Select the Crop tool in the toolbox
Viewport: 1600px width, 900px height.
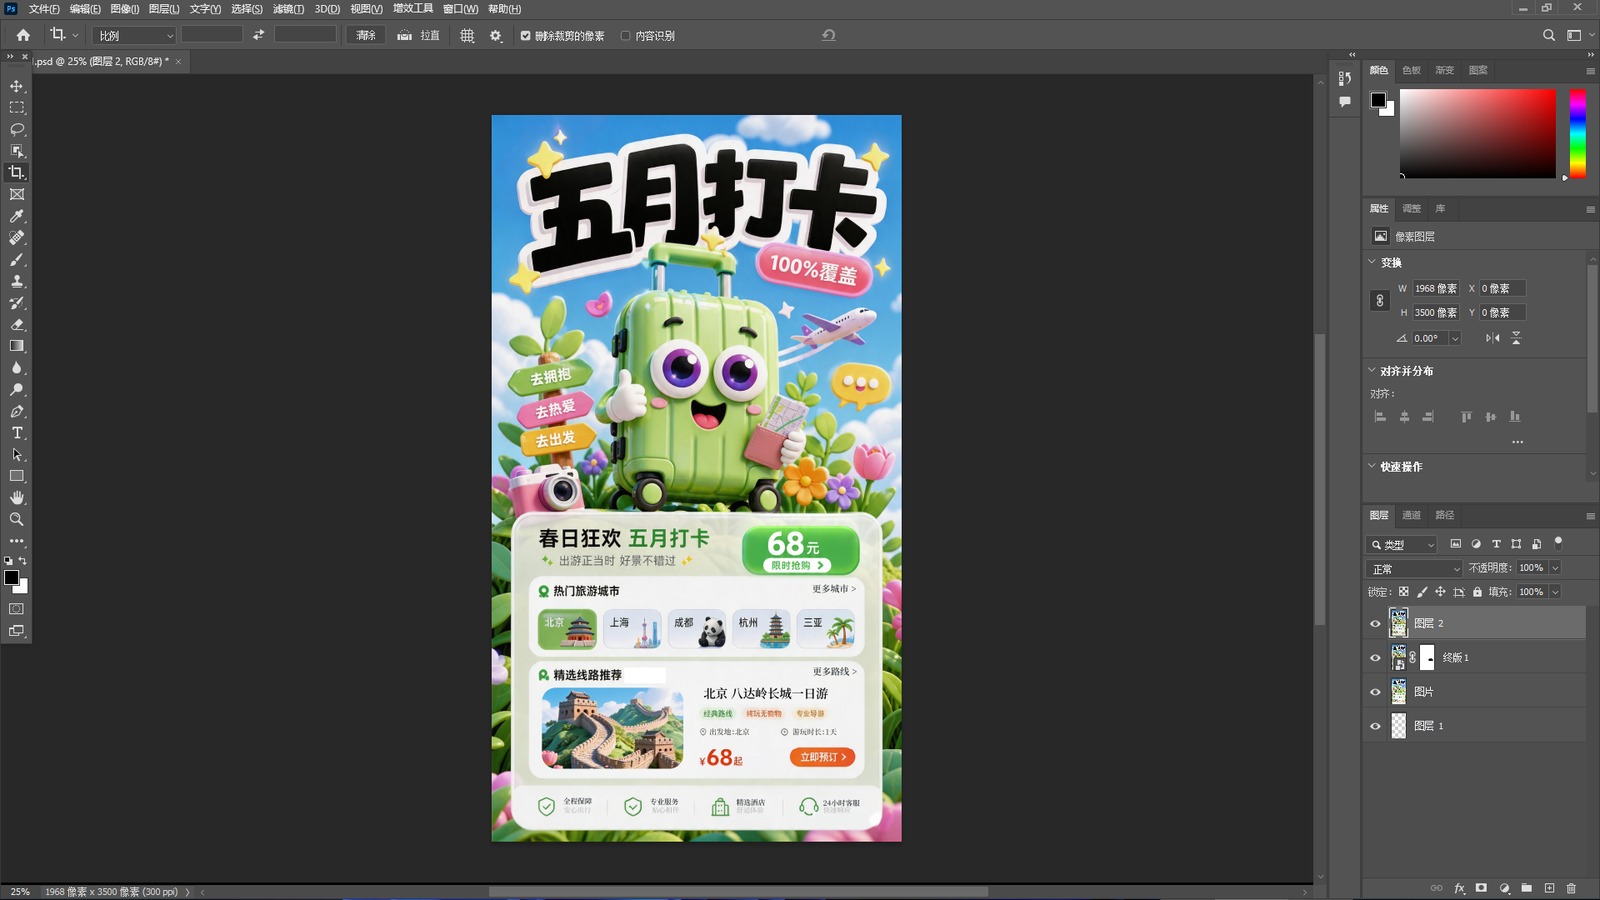pyautogui.click(x=17, y=172)
